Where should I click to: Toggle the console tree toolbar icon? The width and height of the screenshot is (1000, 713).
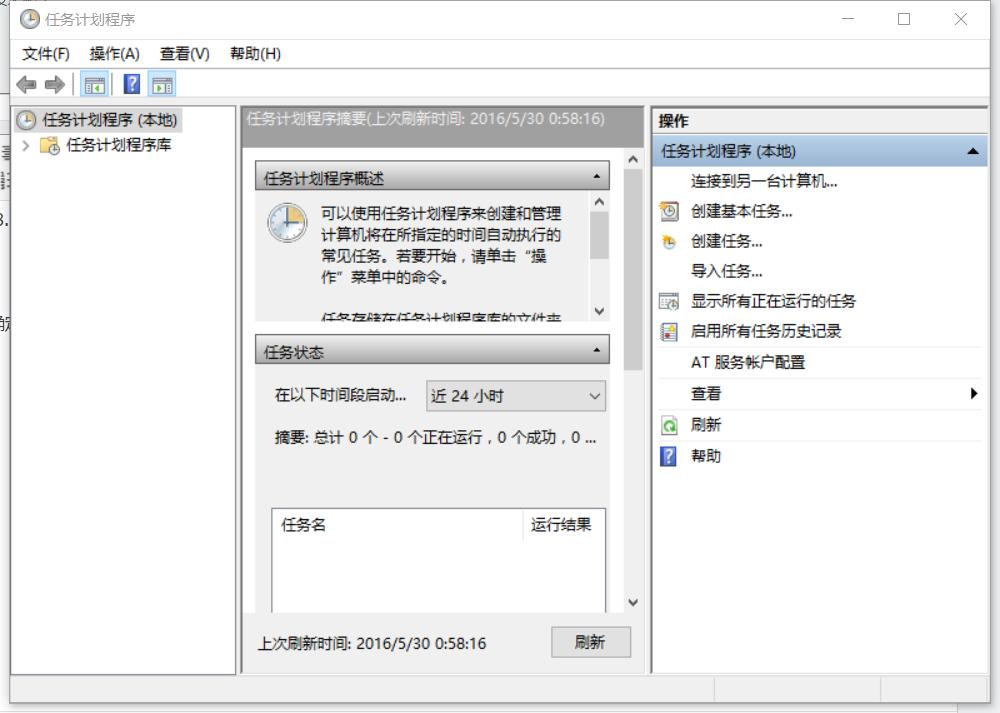[94, 83]
